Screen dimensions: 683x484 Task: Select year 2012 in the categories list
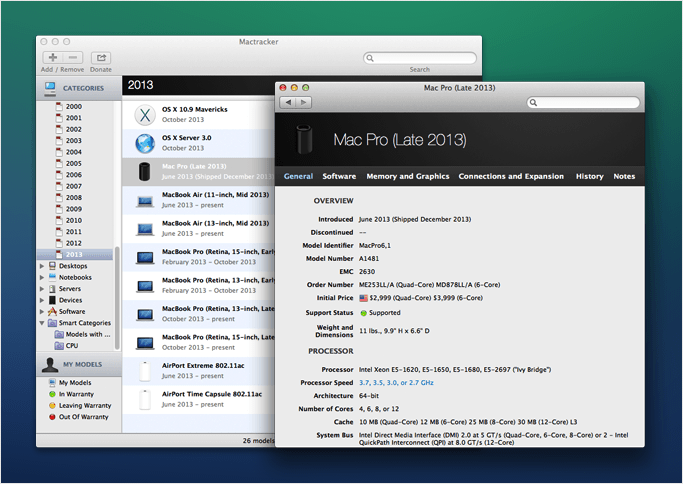74,243
